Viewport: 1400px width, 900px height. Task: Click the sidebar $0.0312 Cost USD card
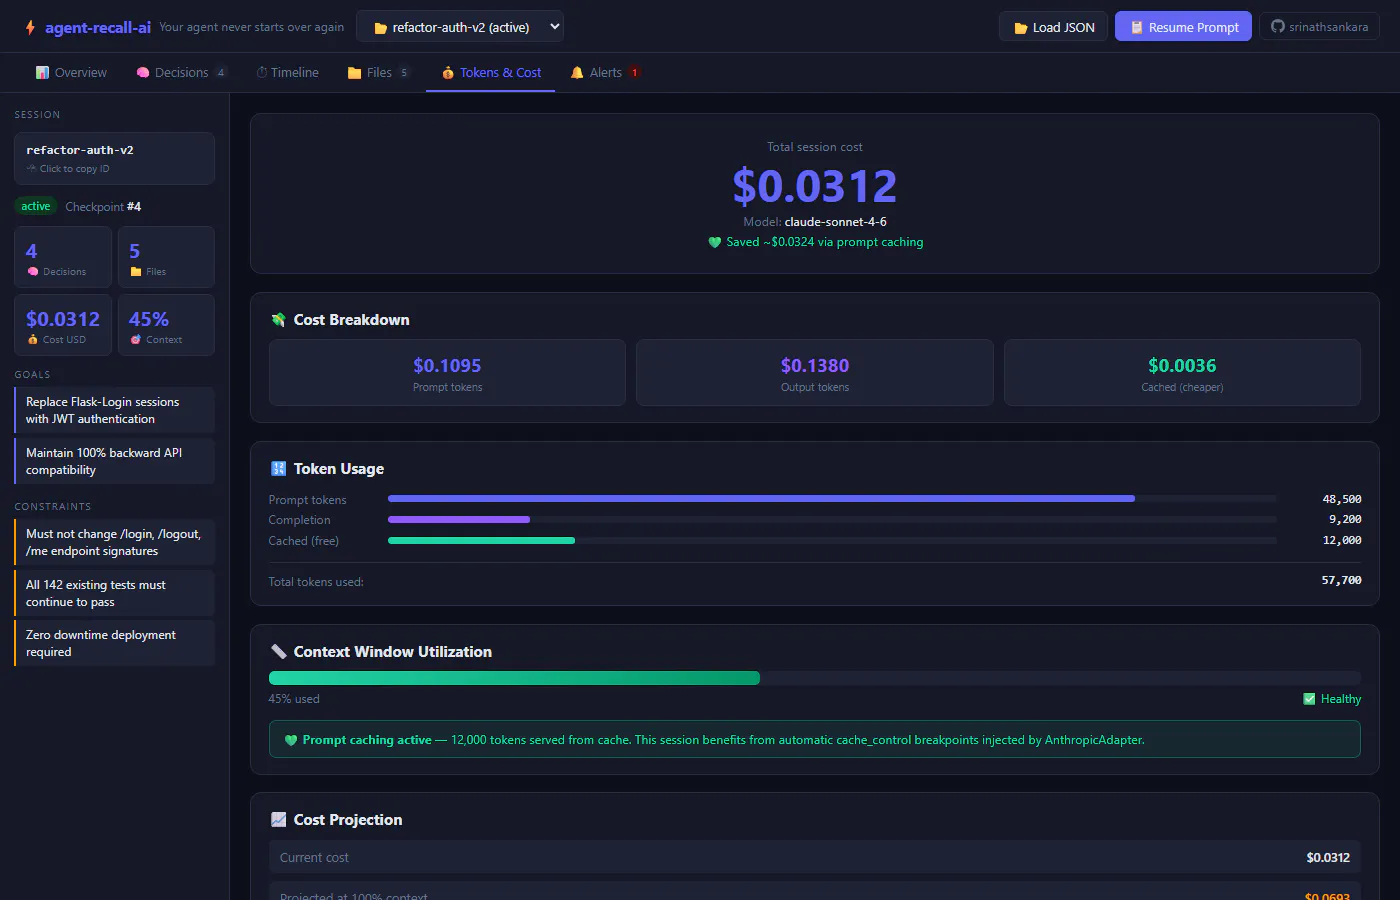tap(63, 325)
